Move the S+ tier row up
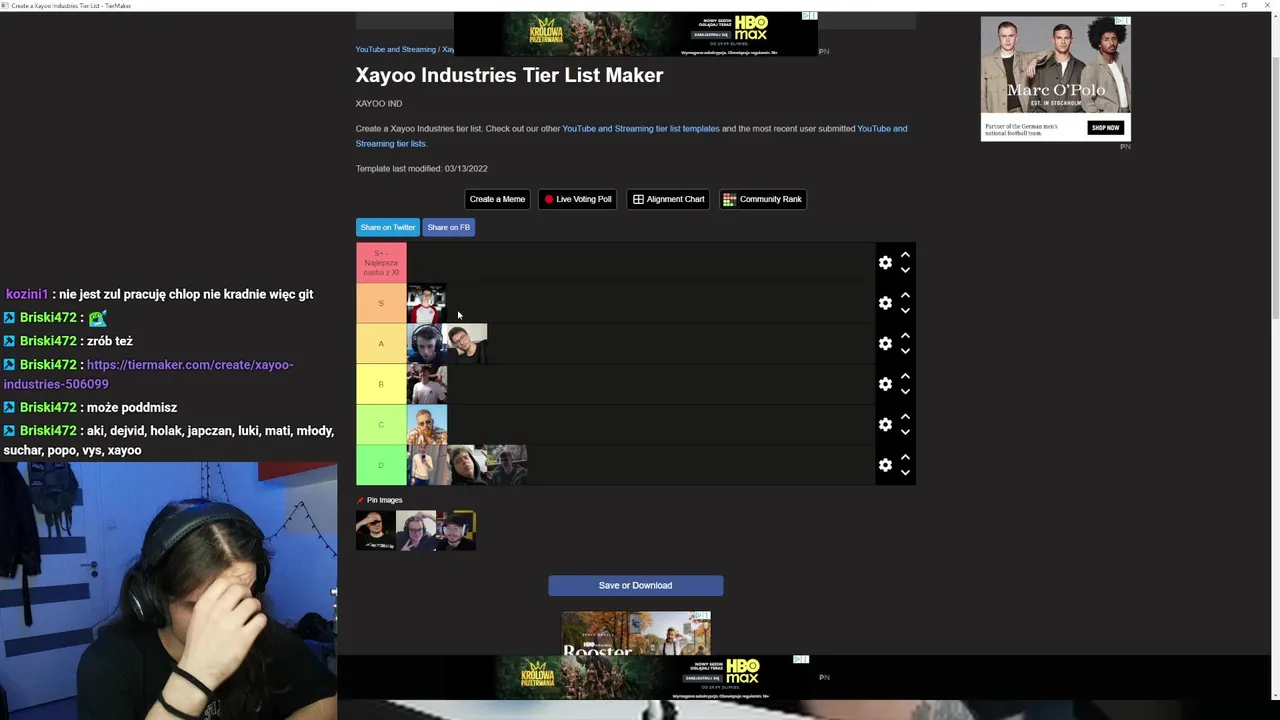Screen dimensions: 1280x720 pyautogui.click(x=905, y=255)
